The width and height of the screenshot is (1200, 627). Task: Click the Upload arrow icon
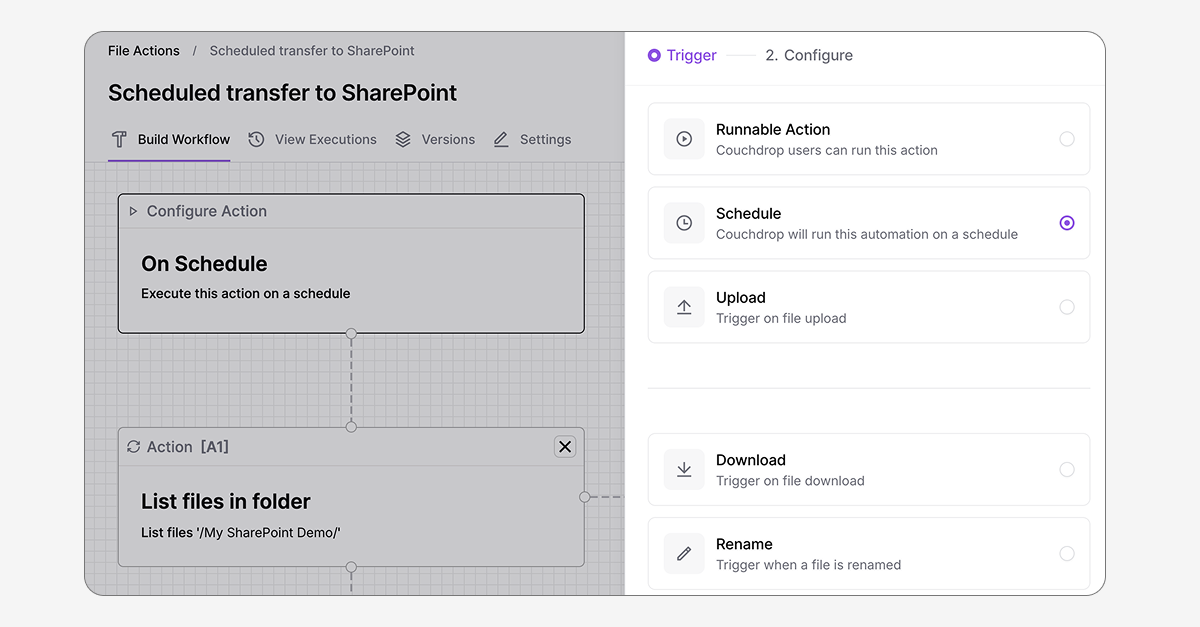point(684,307)
